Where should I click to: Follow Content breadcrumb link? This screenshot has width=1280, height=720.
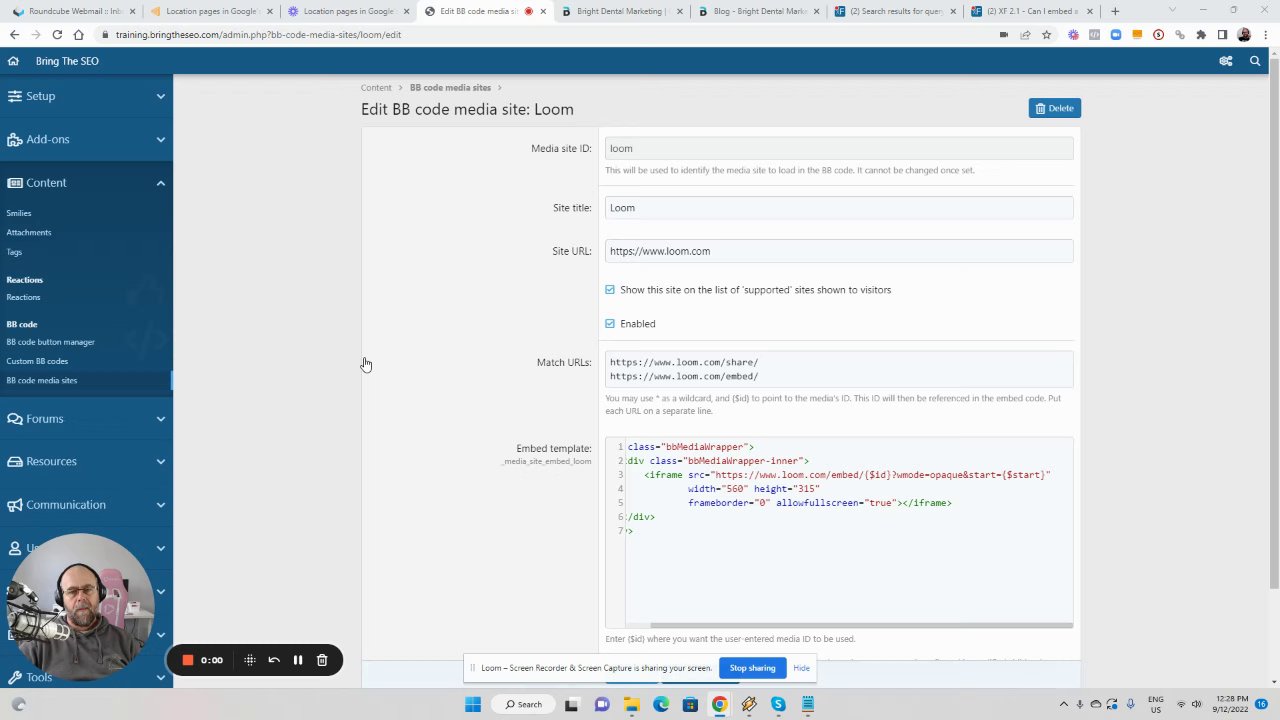click(376, 88)
